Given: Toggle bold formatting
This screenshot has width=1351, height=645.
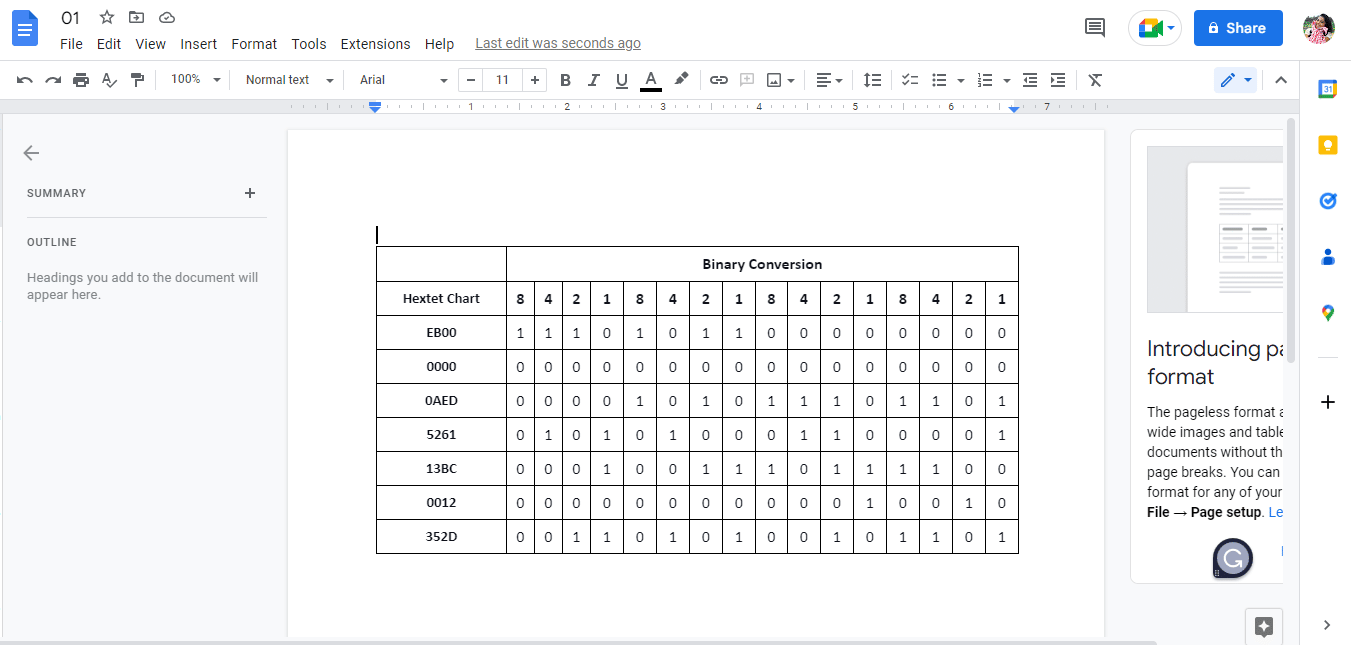Looking at the screenshot, I should point(565,80).
